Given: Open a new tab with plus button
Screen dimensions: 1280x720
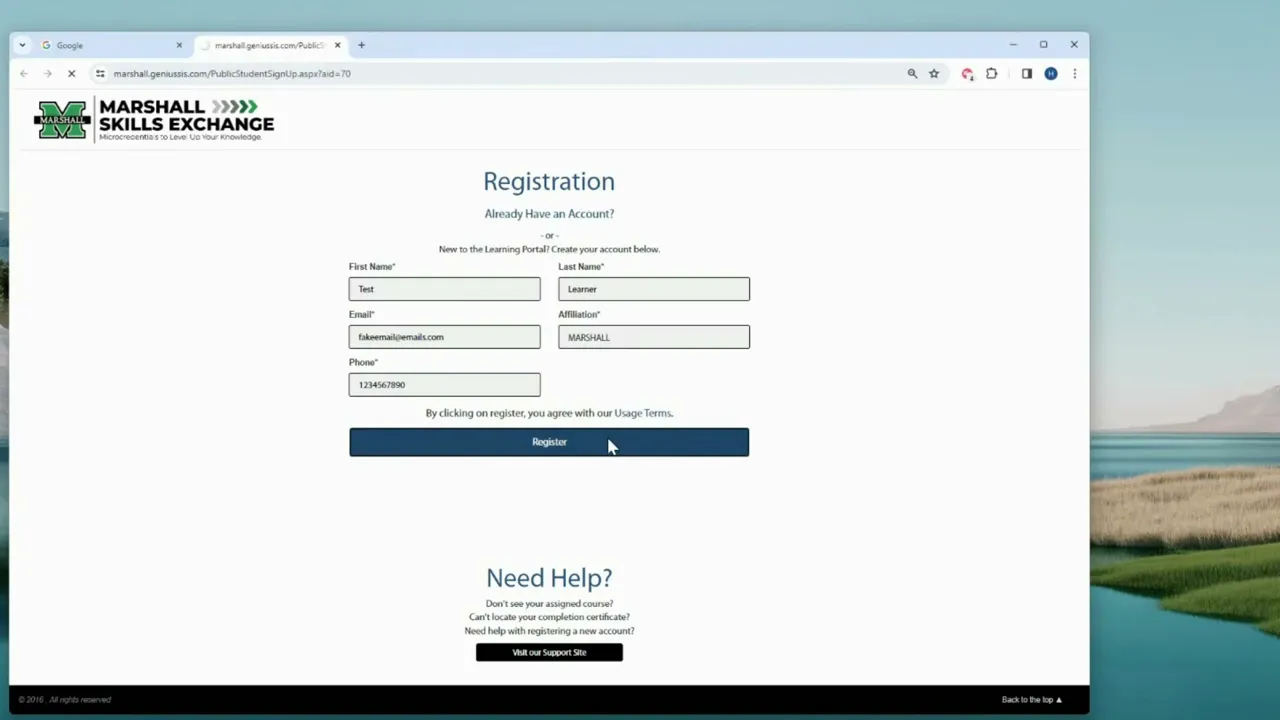Looking at the screenshot, I should point(361,45).
